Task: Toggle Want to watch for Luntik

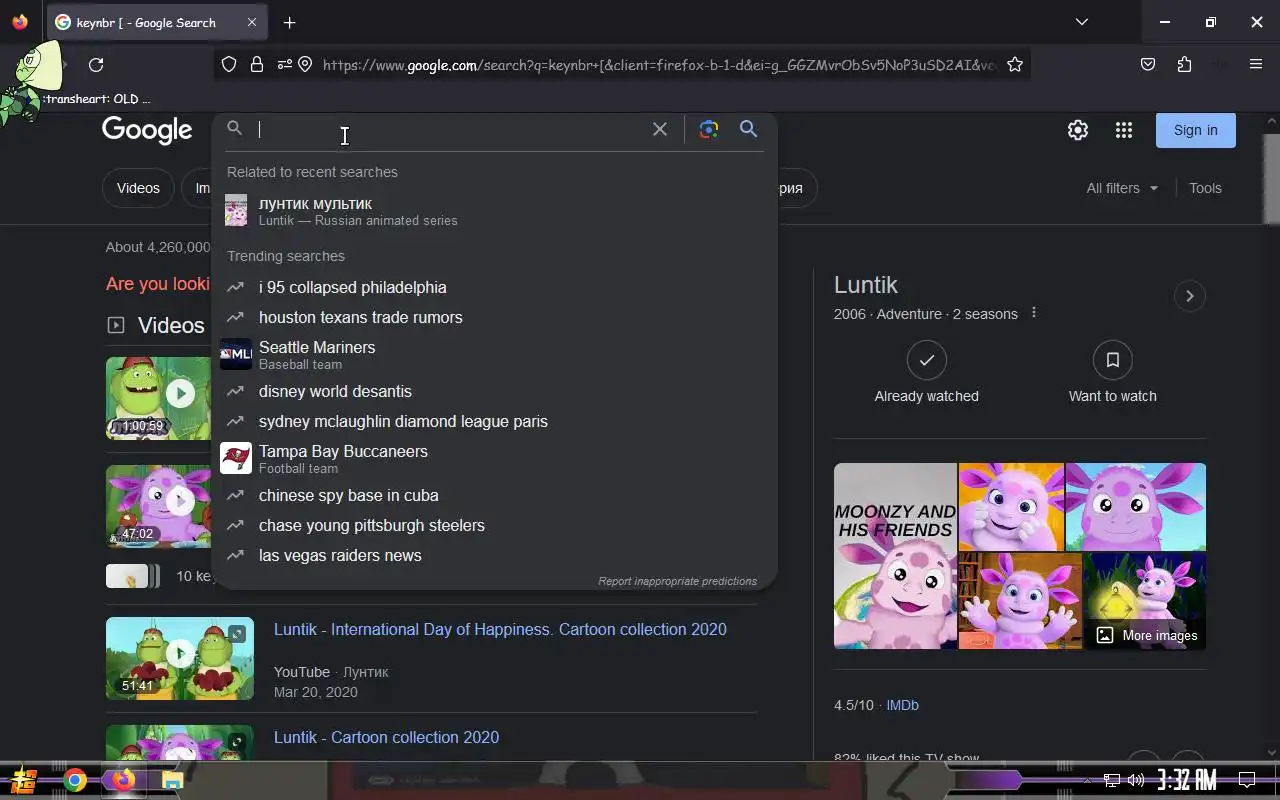Action: pos(1112,372)
